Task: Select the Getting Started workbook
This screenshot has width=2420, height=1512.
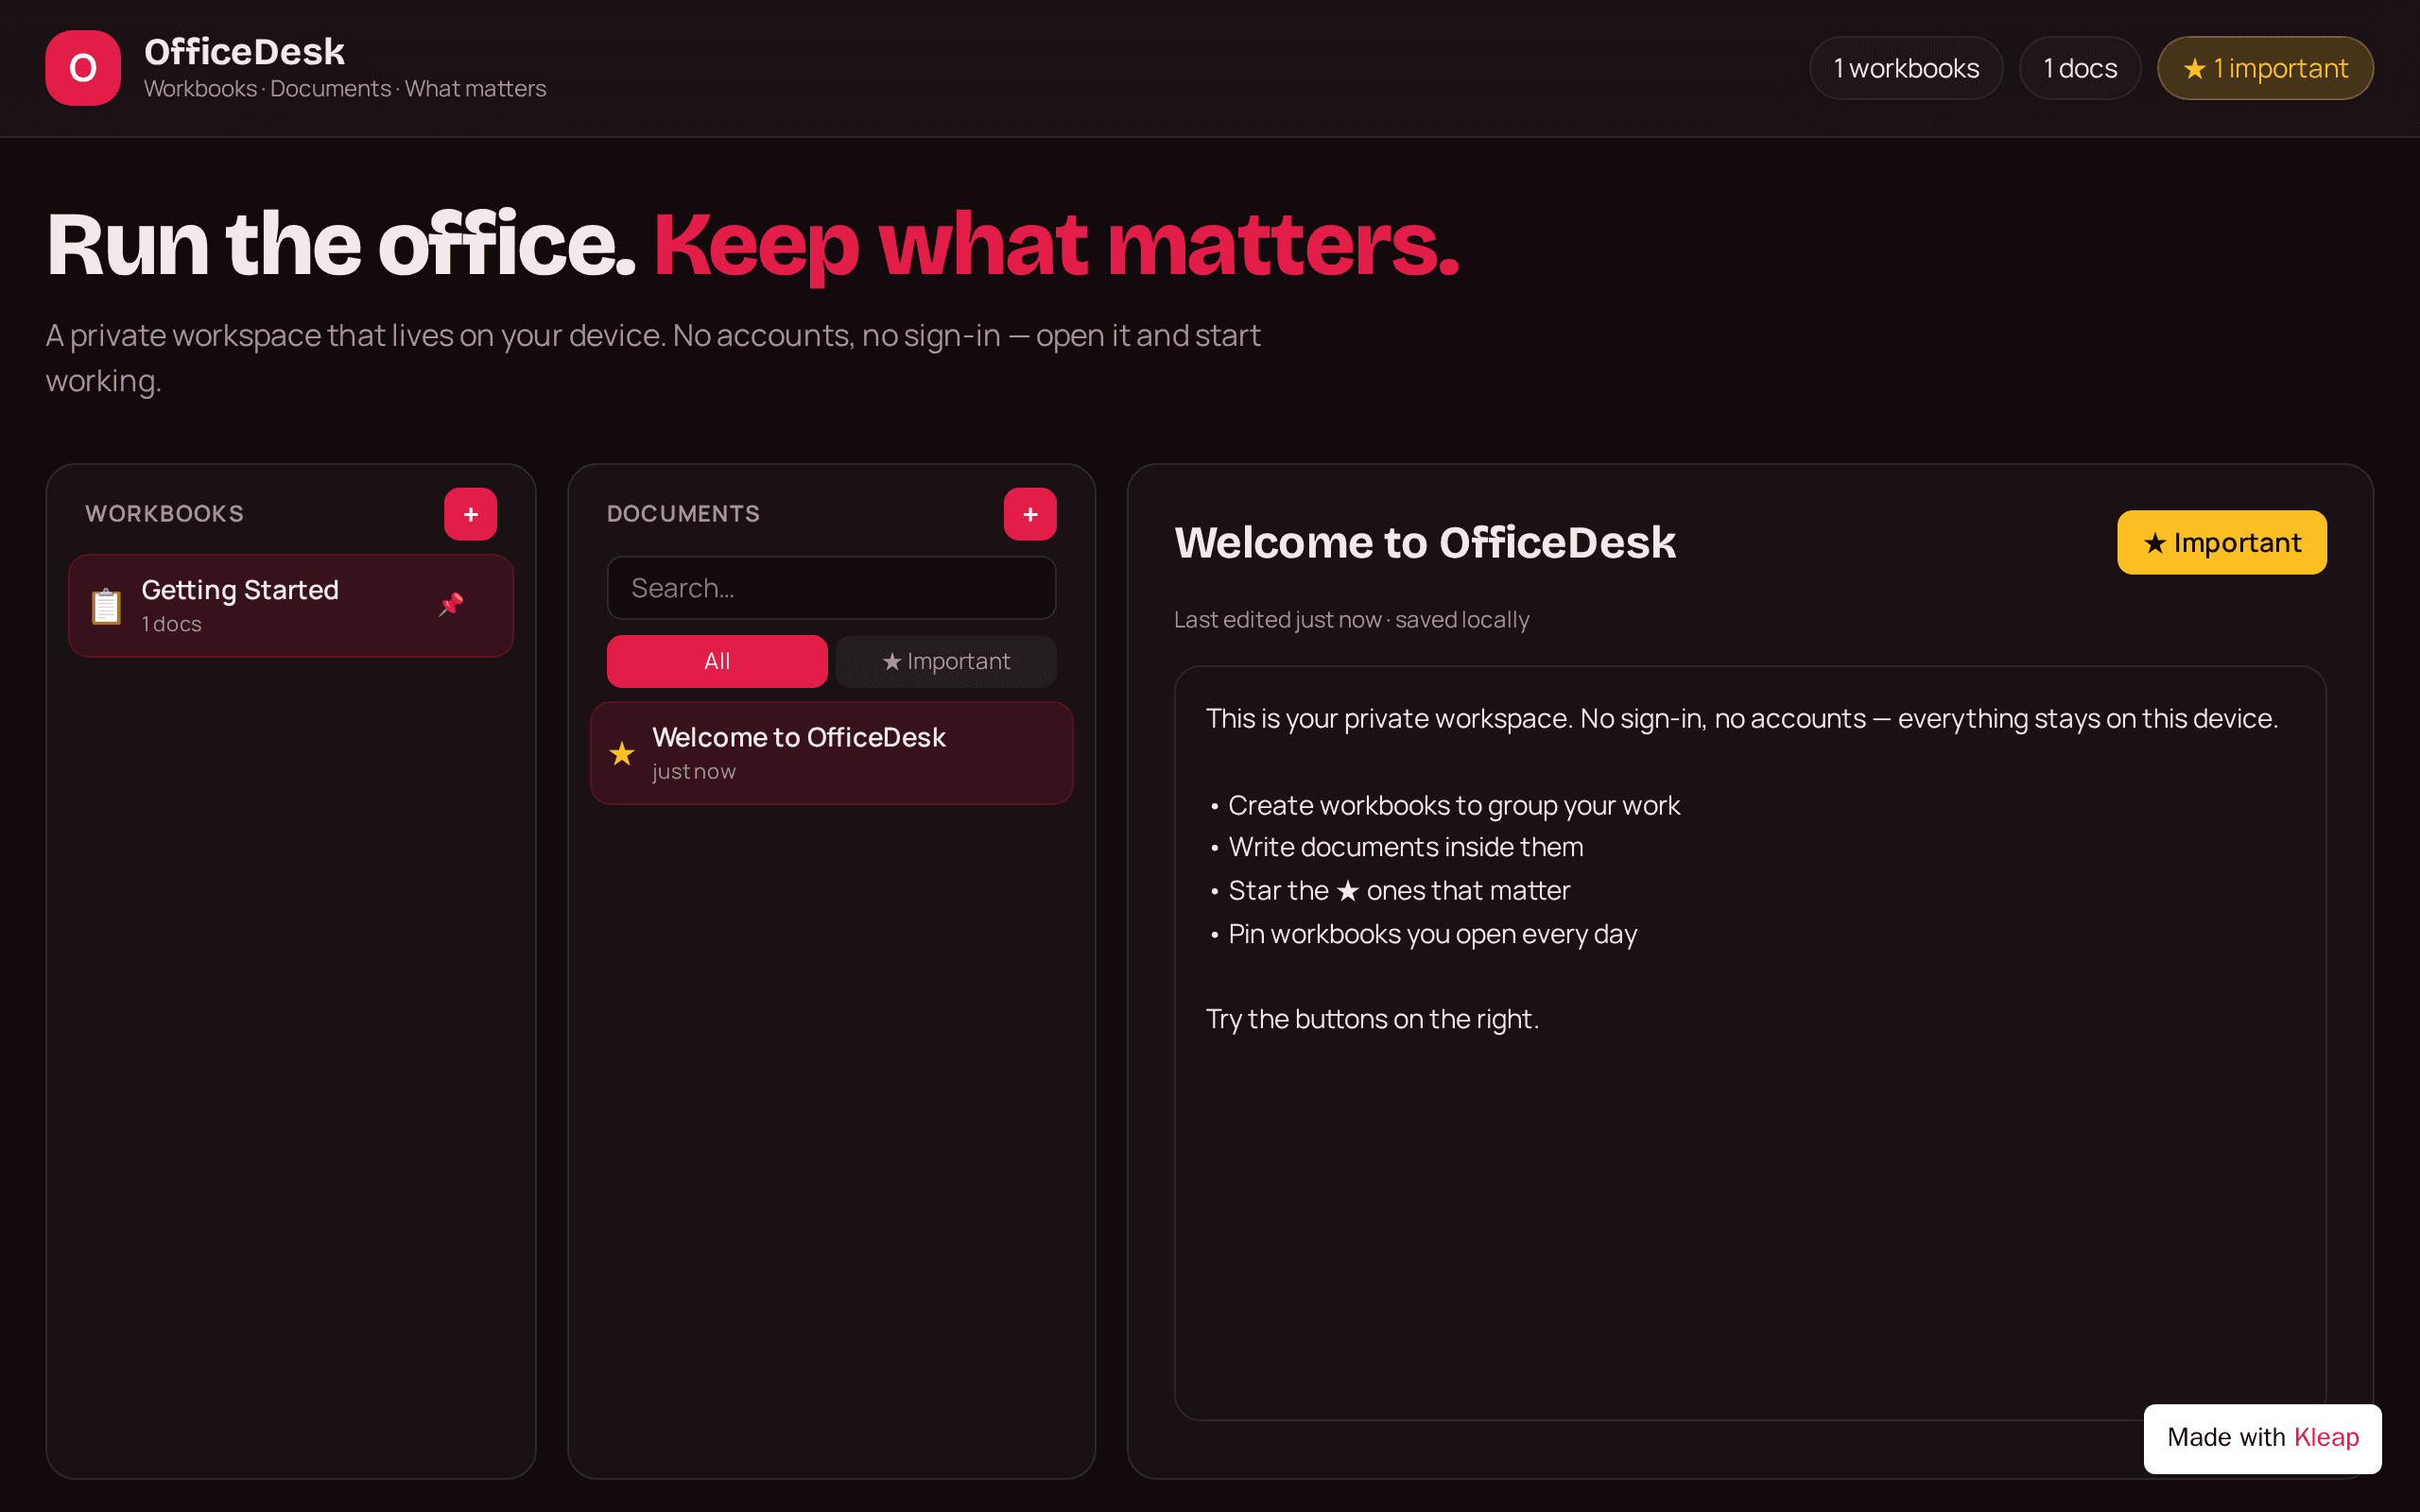Action: point(291,606)
